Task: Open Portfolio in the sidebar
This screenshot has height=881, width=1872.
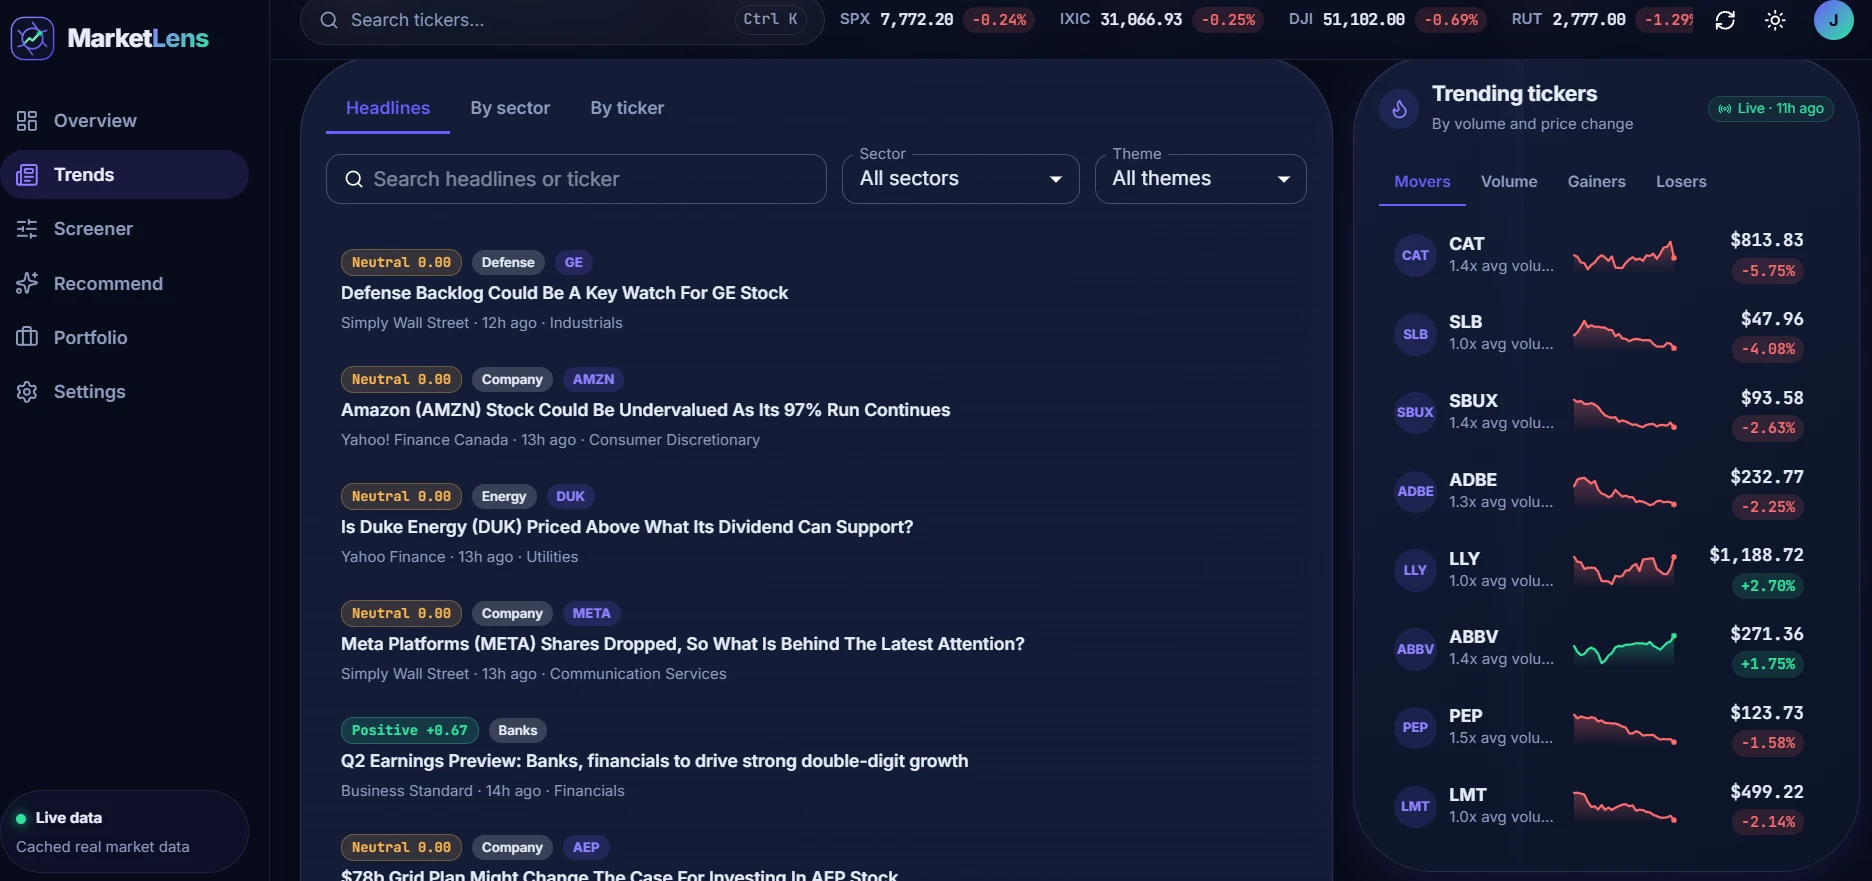Action: 125,338
